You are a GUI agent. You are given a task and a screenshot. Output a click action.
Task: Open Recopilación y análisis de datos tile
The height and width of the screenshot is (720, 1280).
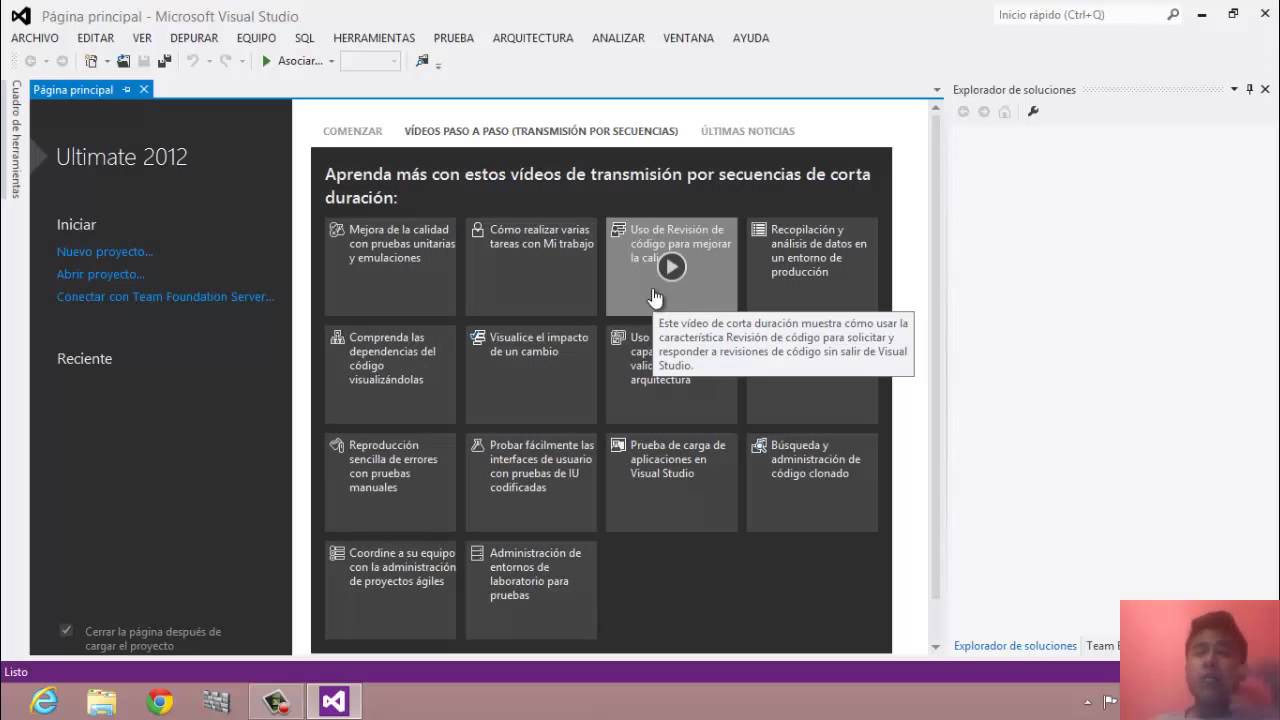[x=812, y=267]
